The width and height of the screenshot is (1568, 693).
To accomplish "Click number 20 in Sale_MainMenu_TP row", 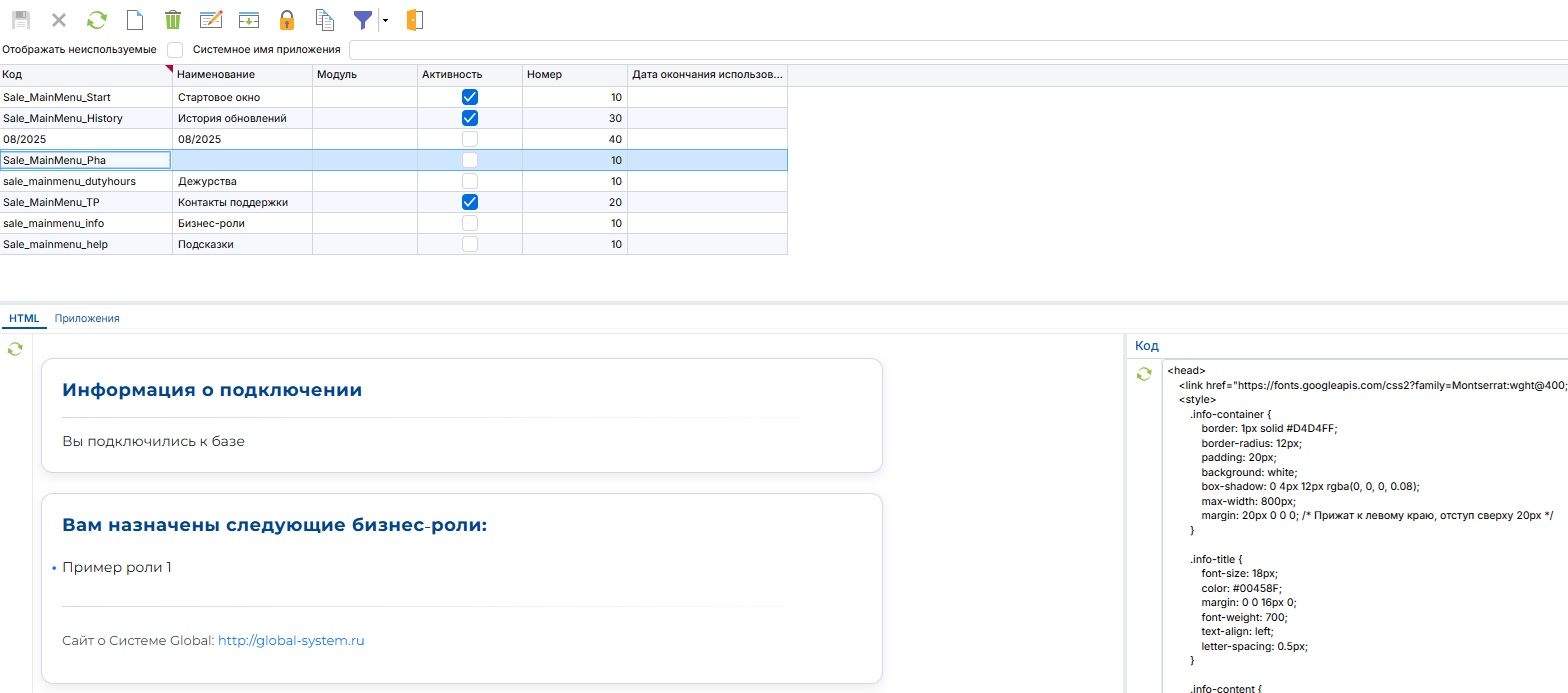I will 575,202.
